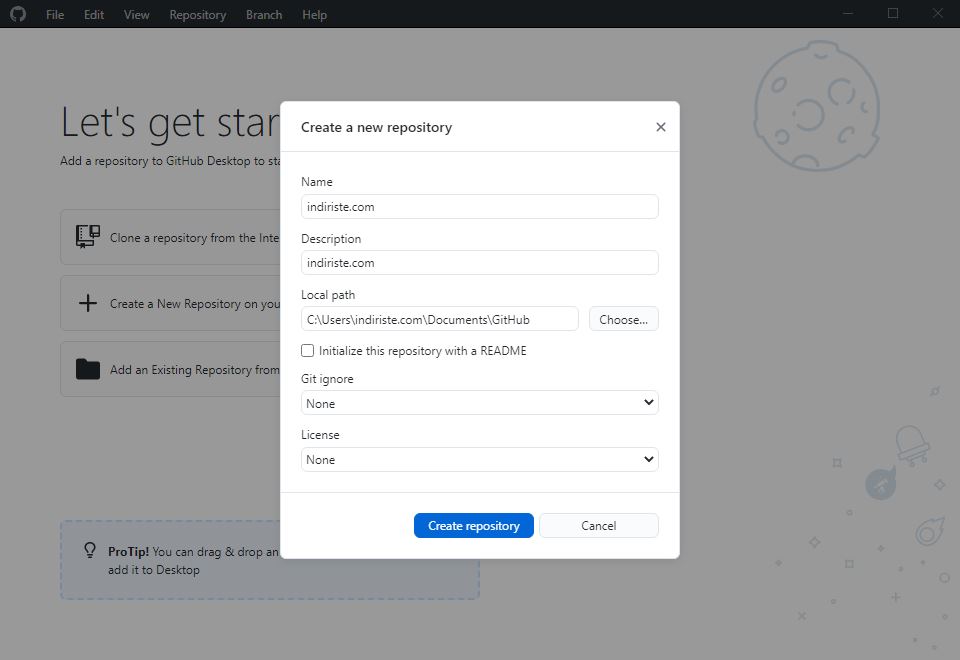Click the GitHub Octocat logo icon

(x=18, y=13)
